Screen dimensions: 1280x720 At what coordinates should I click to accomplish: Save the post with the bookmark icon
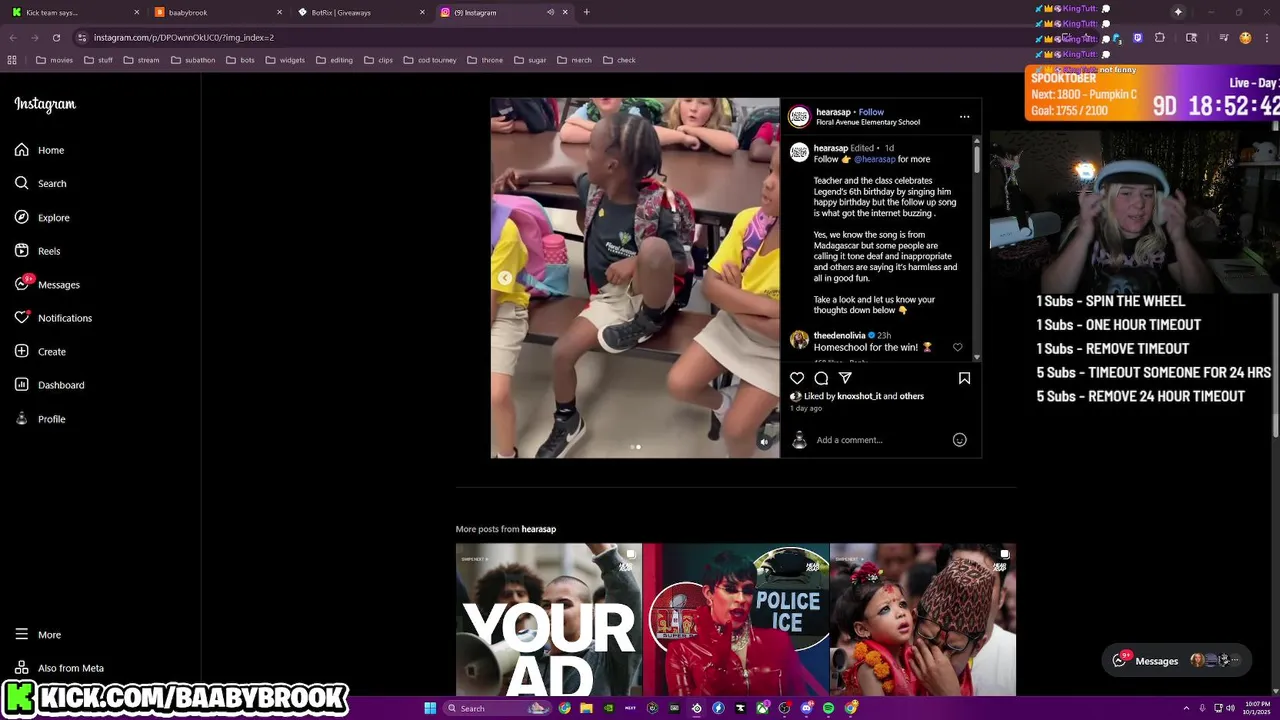point(964,378)
